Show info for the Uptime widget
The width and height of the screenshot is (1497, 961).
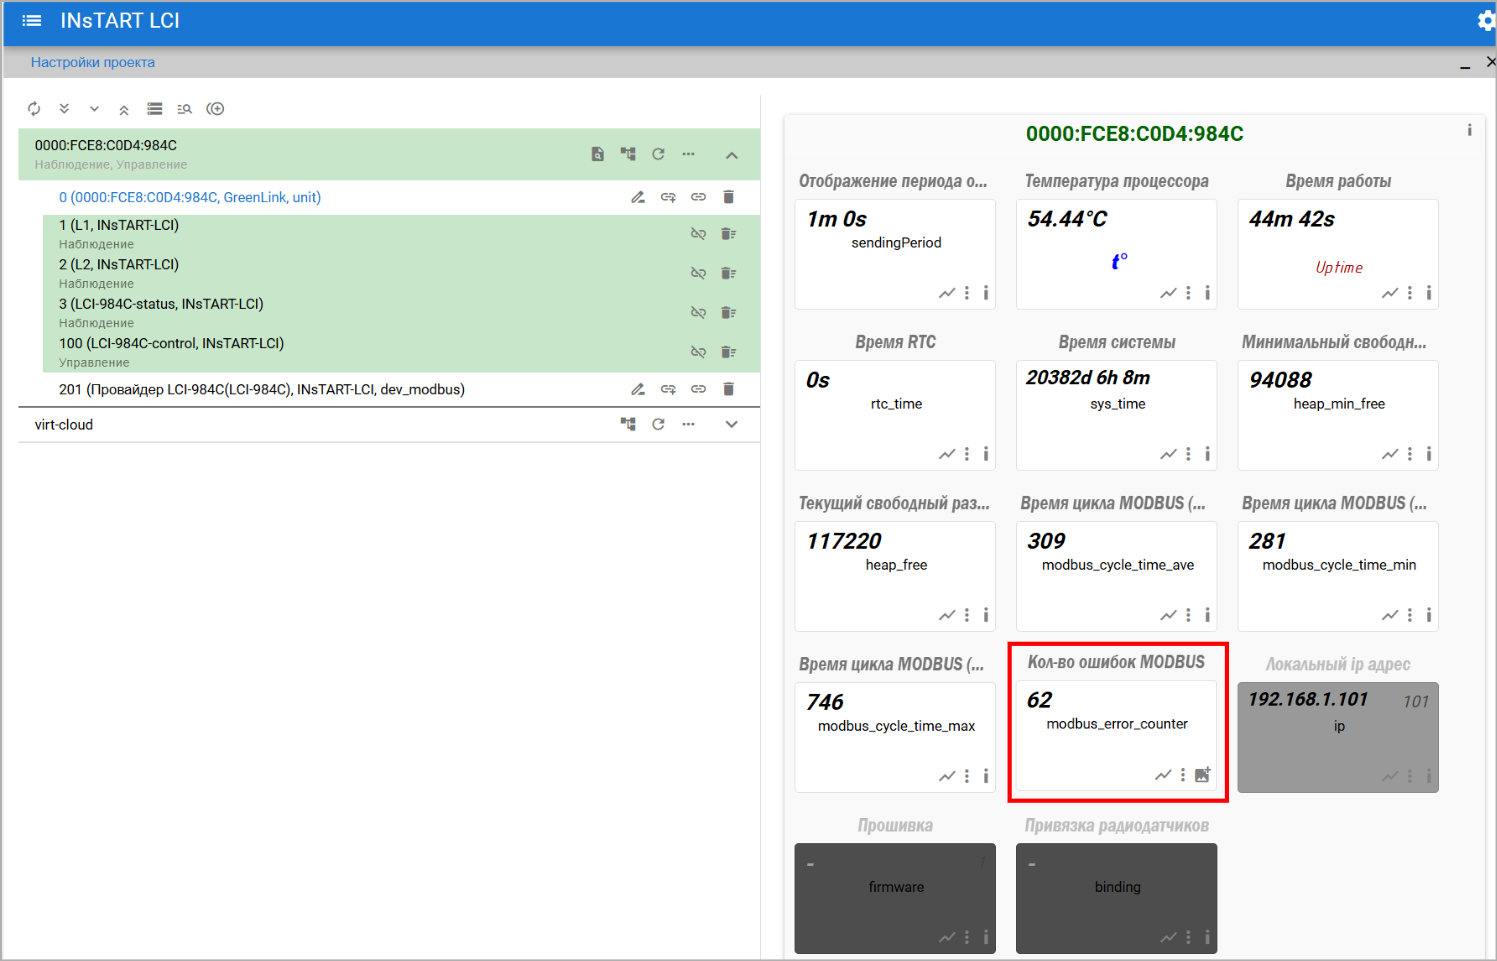point(1429,293)
